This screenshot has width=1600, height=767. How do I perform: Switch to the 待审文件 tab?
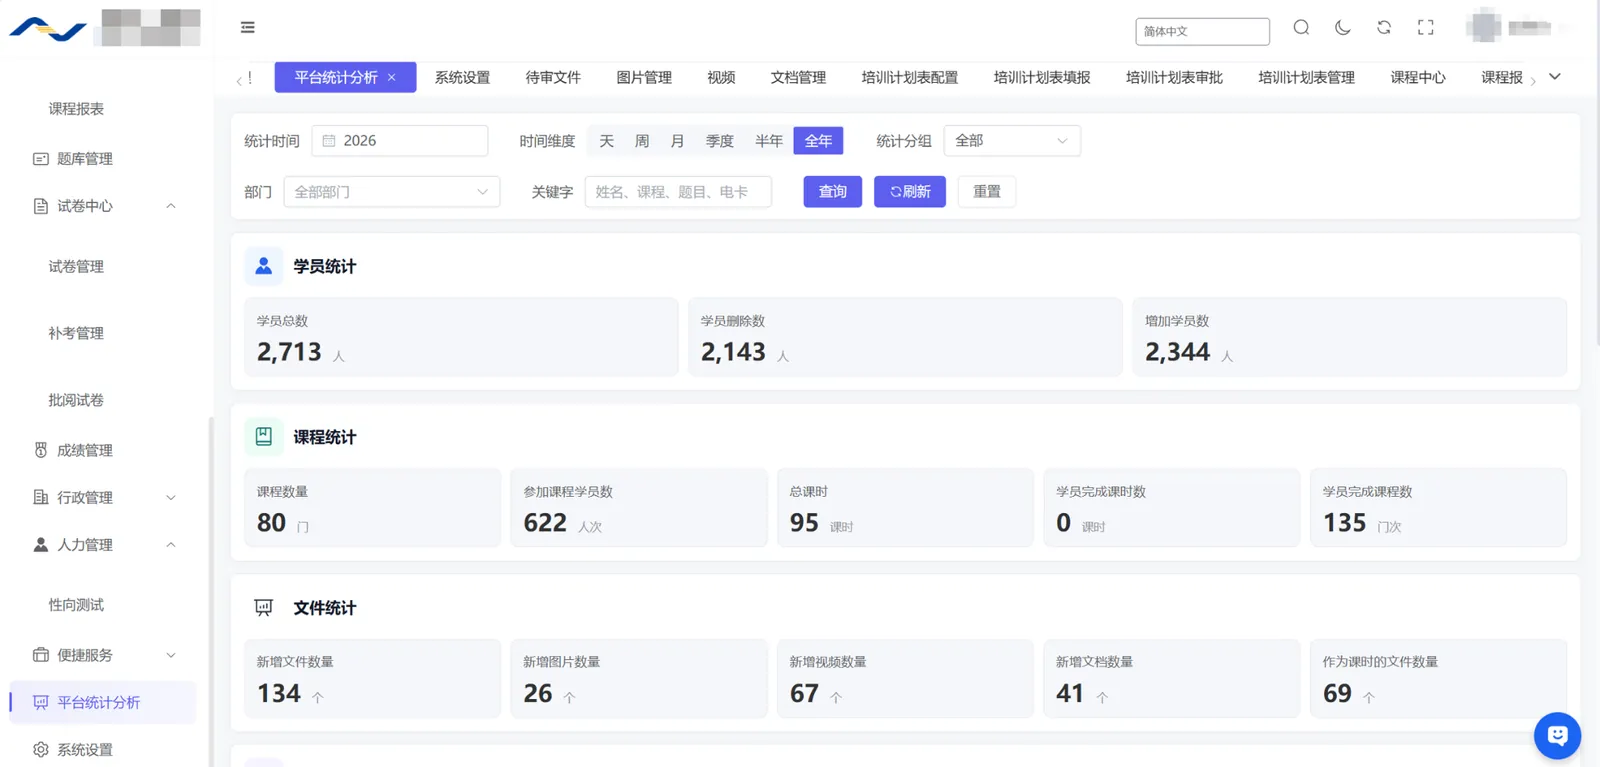click(x=553, y=77)
